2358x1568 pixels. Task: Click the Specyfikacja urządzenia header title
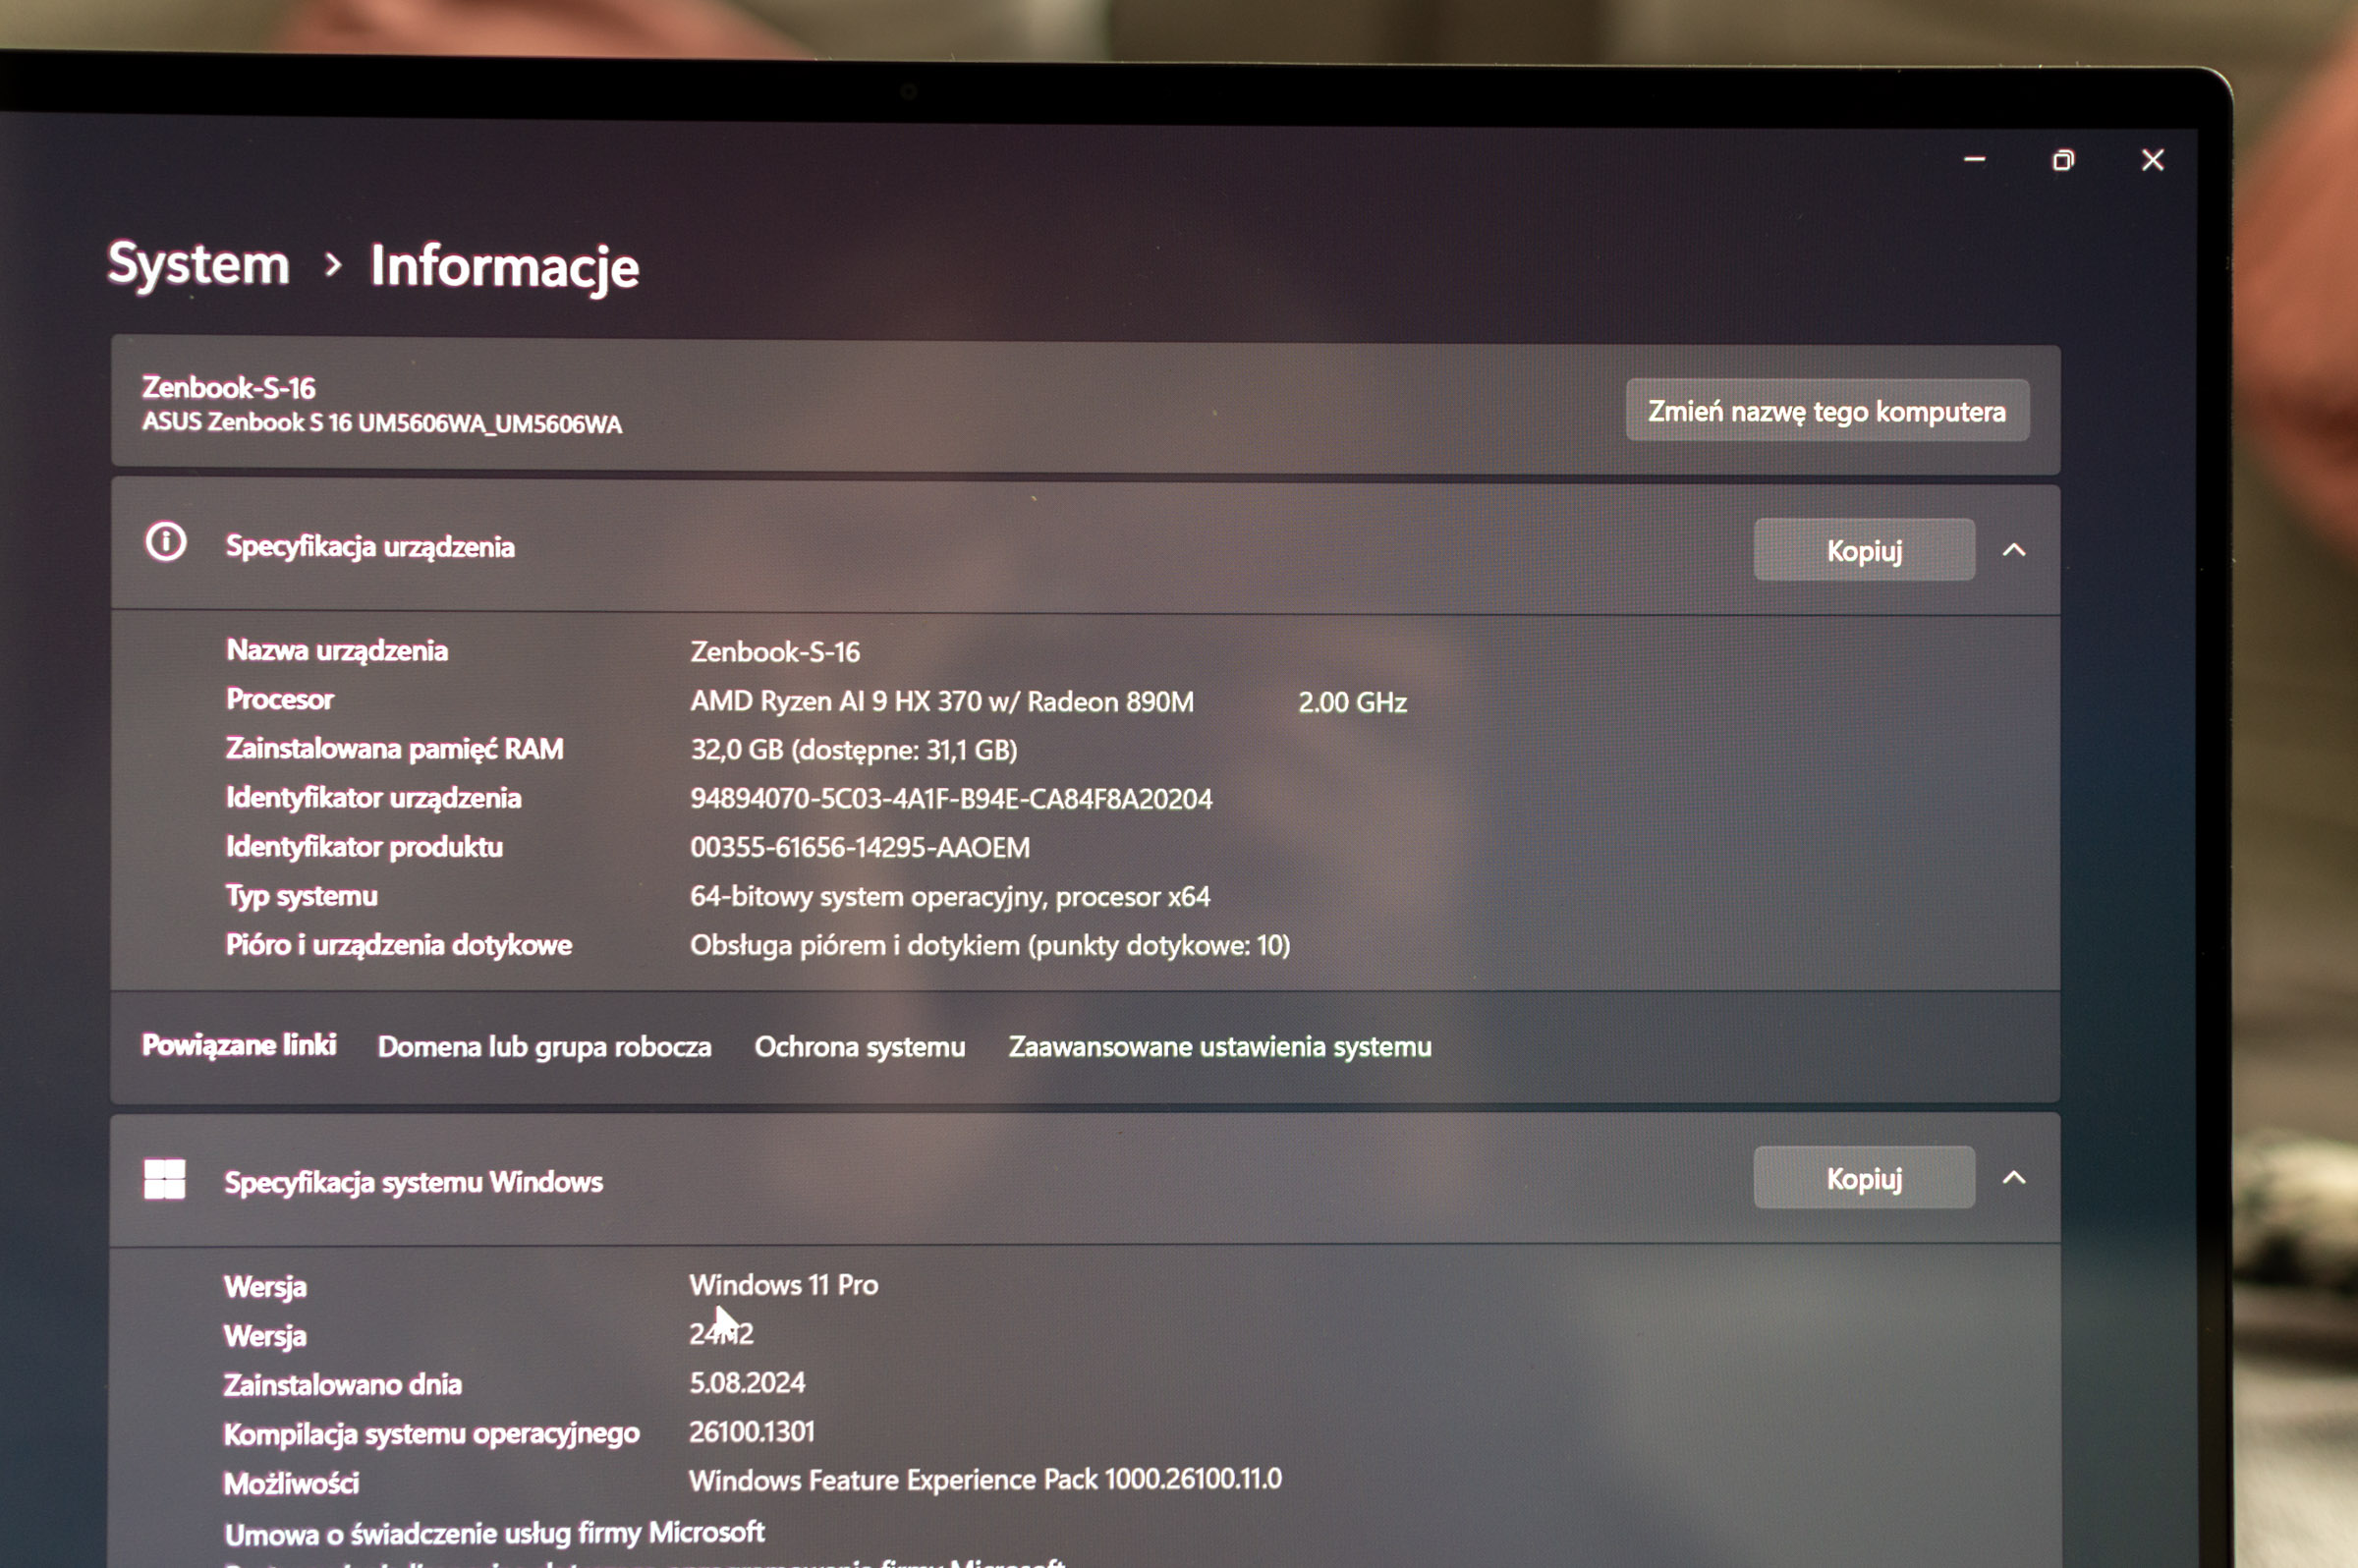point(370,547)
